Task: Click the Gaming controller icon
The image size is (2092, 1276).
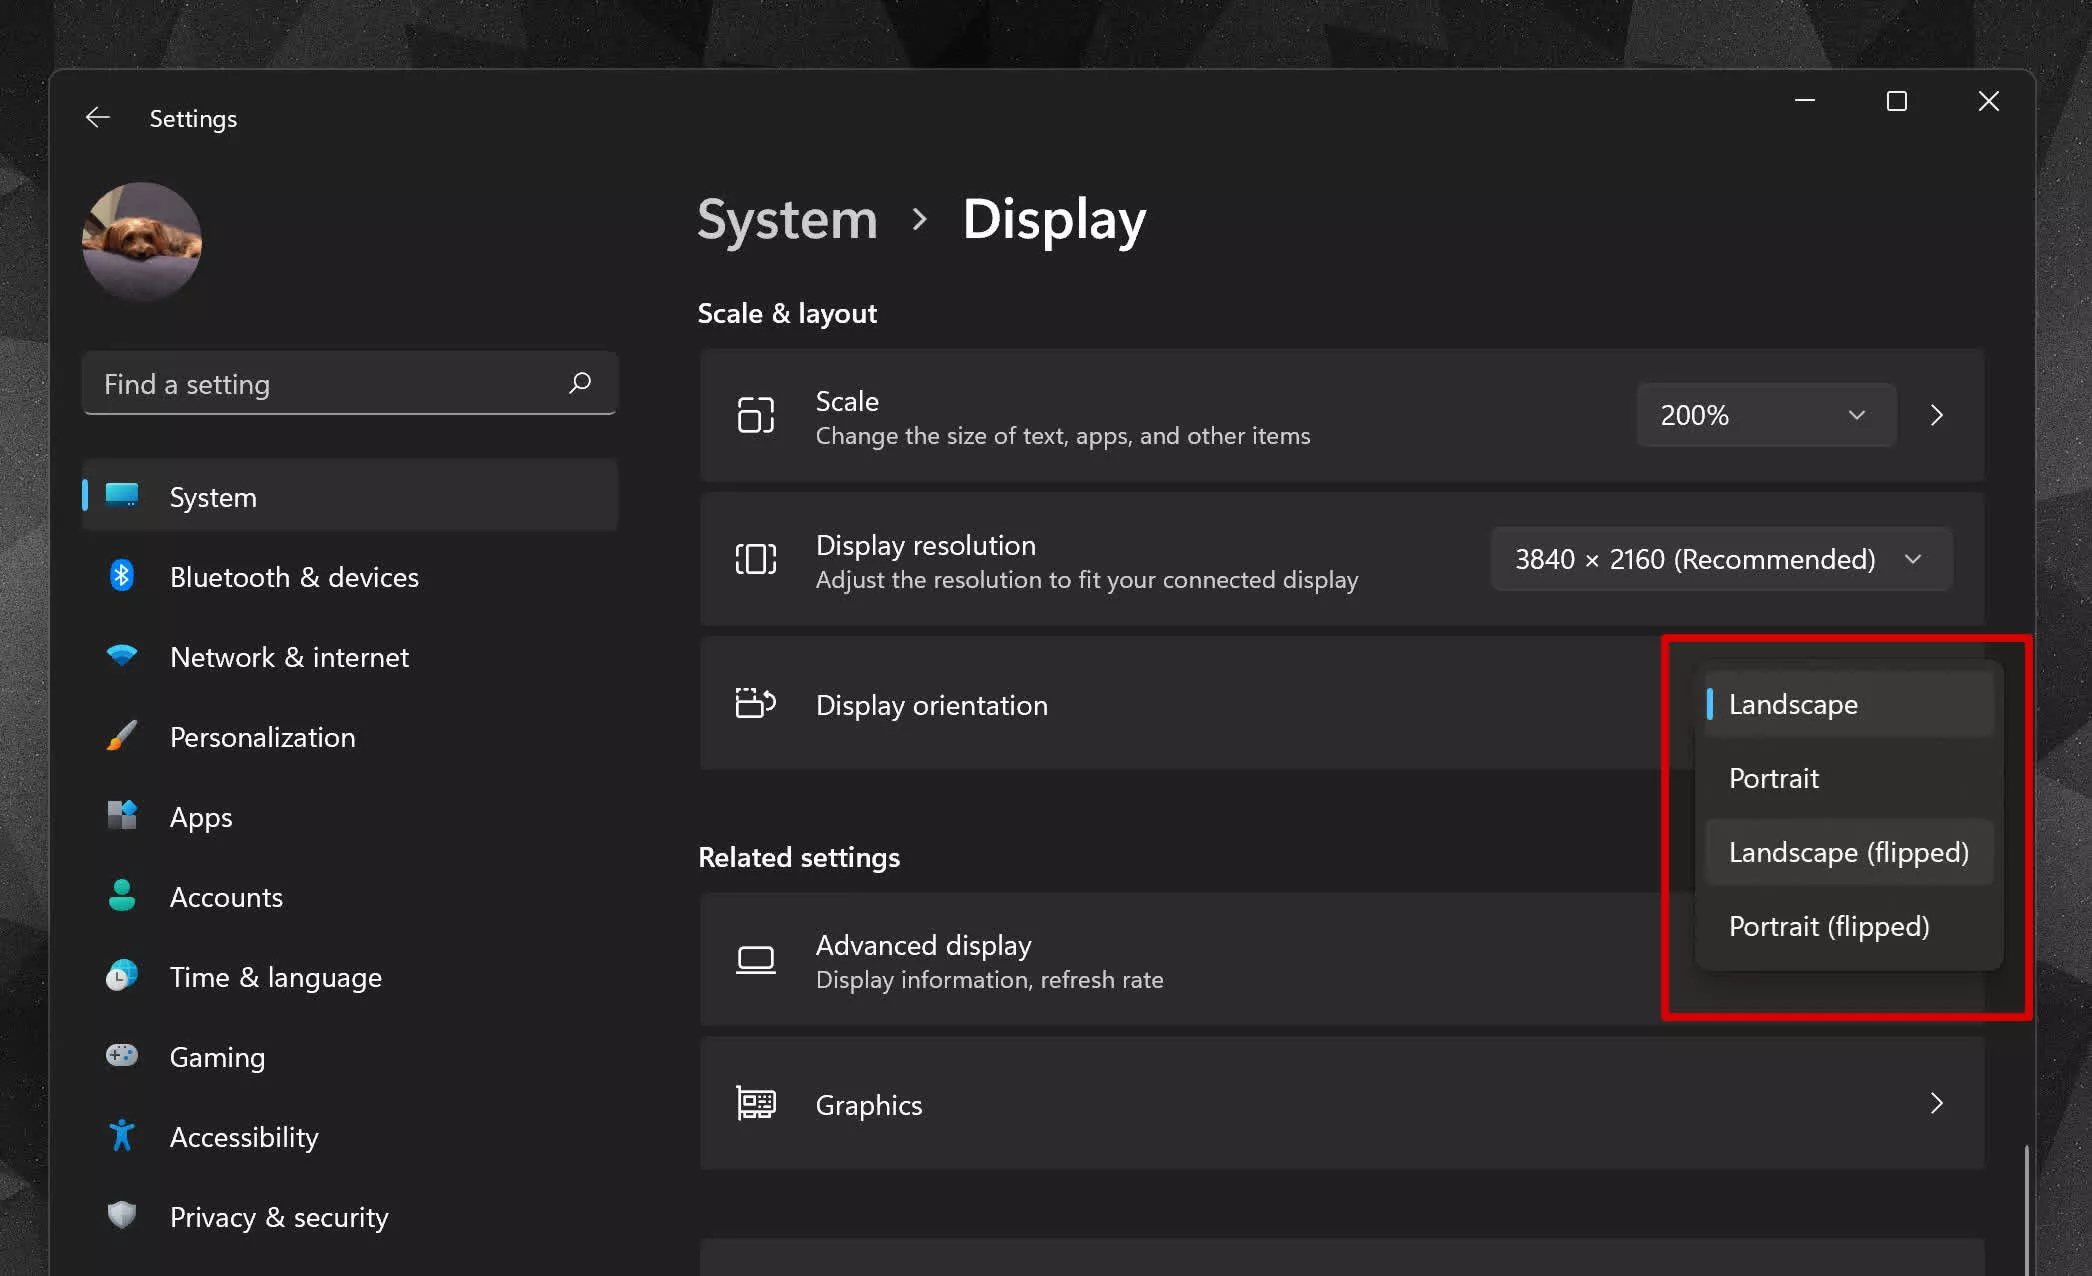Action: pos(122,1056)
